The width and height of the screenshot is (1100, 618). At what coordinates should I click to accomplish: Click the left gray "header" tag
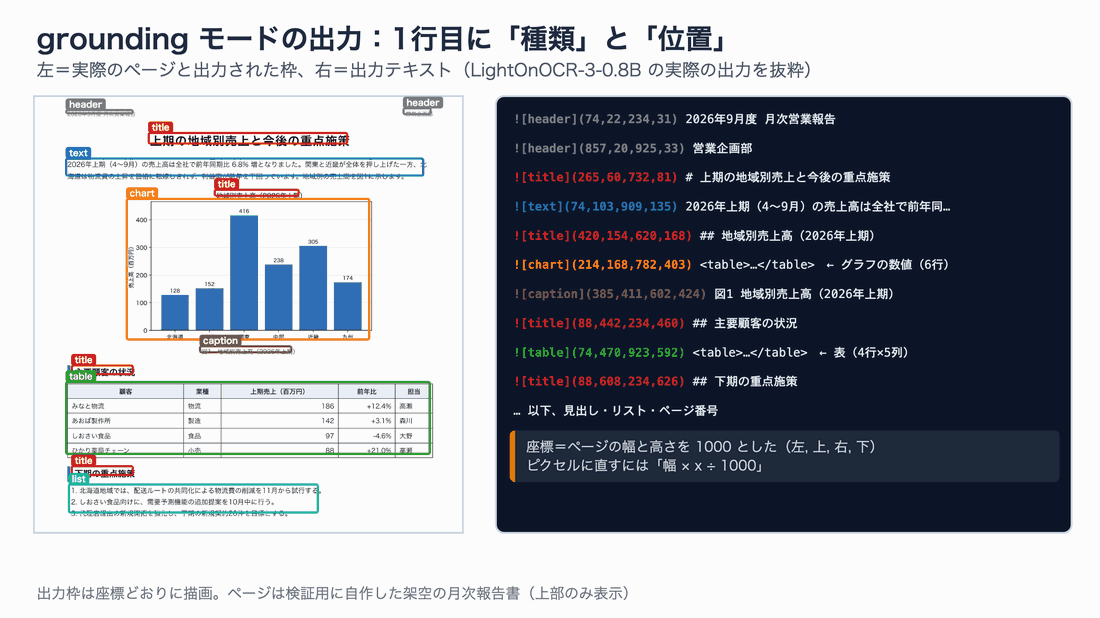(86, 105)
